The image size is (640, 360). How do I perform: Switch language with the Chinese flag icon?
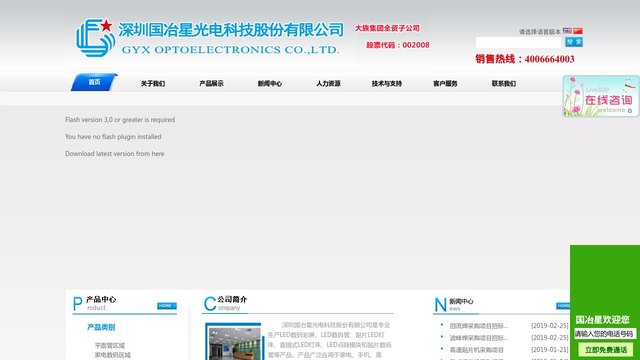point(578,31)
